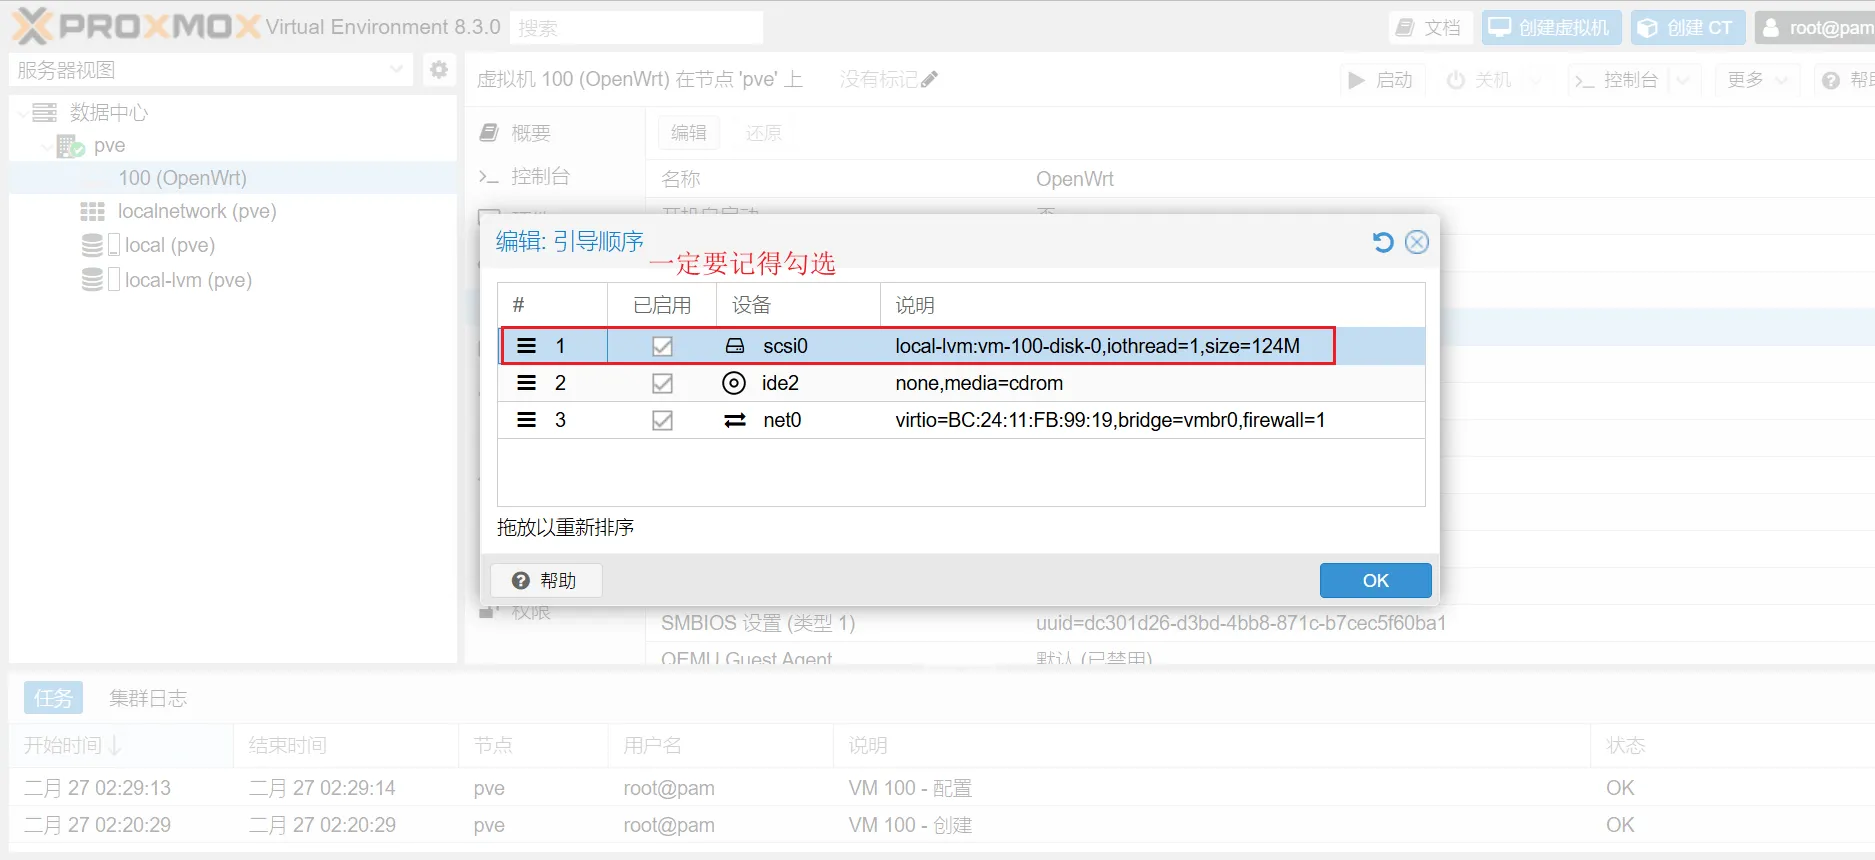Viewport: 1875px width, 860px height.
Task: Confirm boot order with OK button
Action: click(1375, 580)
